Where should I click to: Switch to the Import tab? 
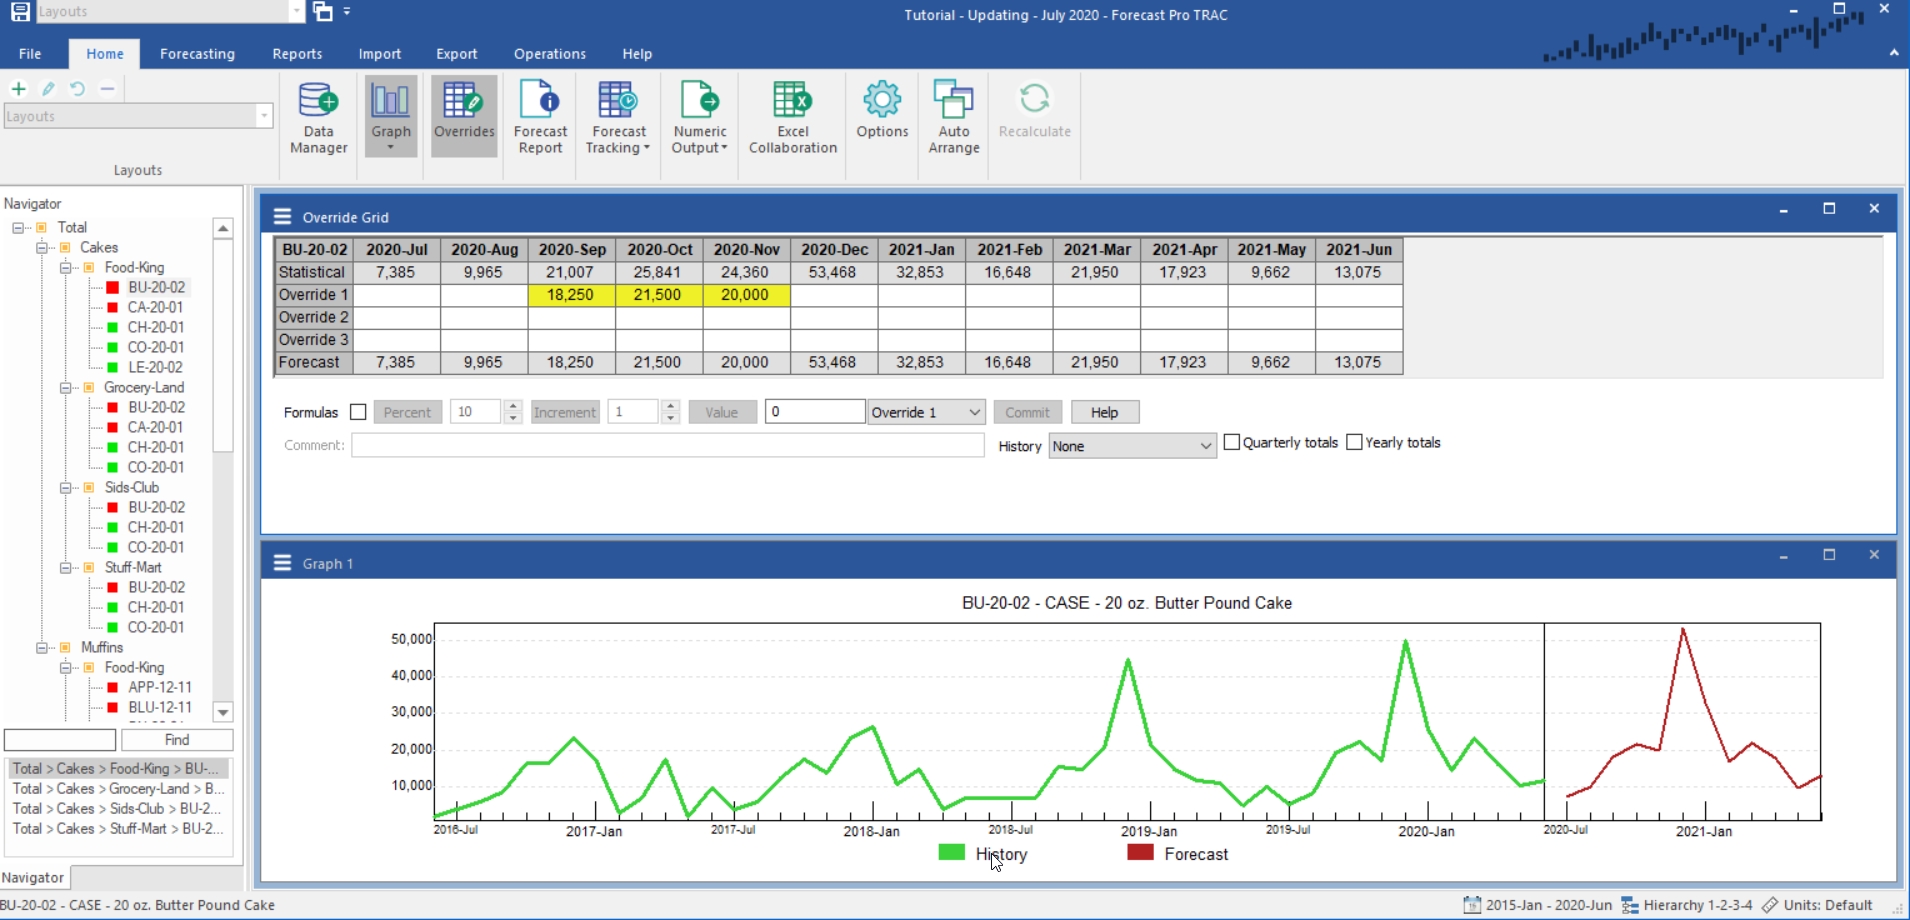[380, 54]
